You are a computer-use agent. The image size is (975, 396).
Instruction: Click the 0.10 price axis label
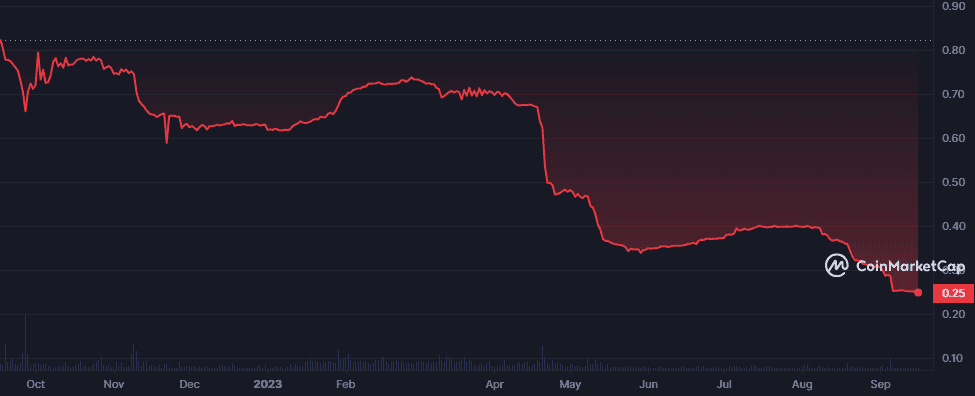(x=953, y=359)
